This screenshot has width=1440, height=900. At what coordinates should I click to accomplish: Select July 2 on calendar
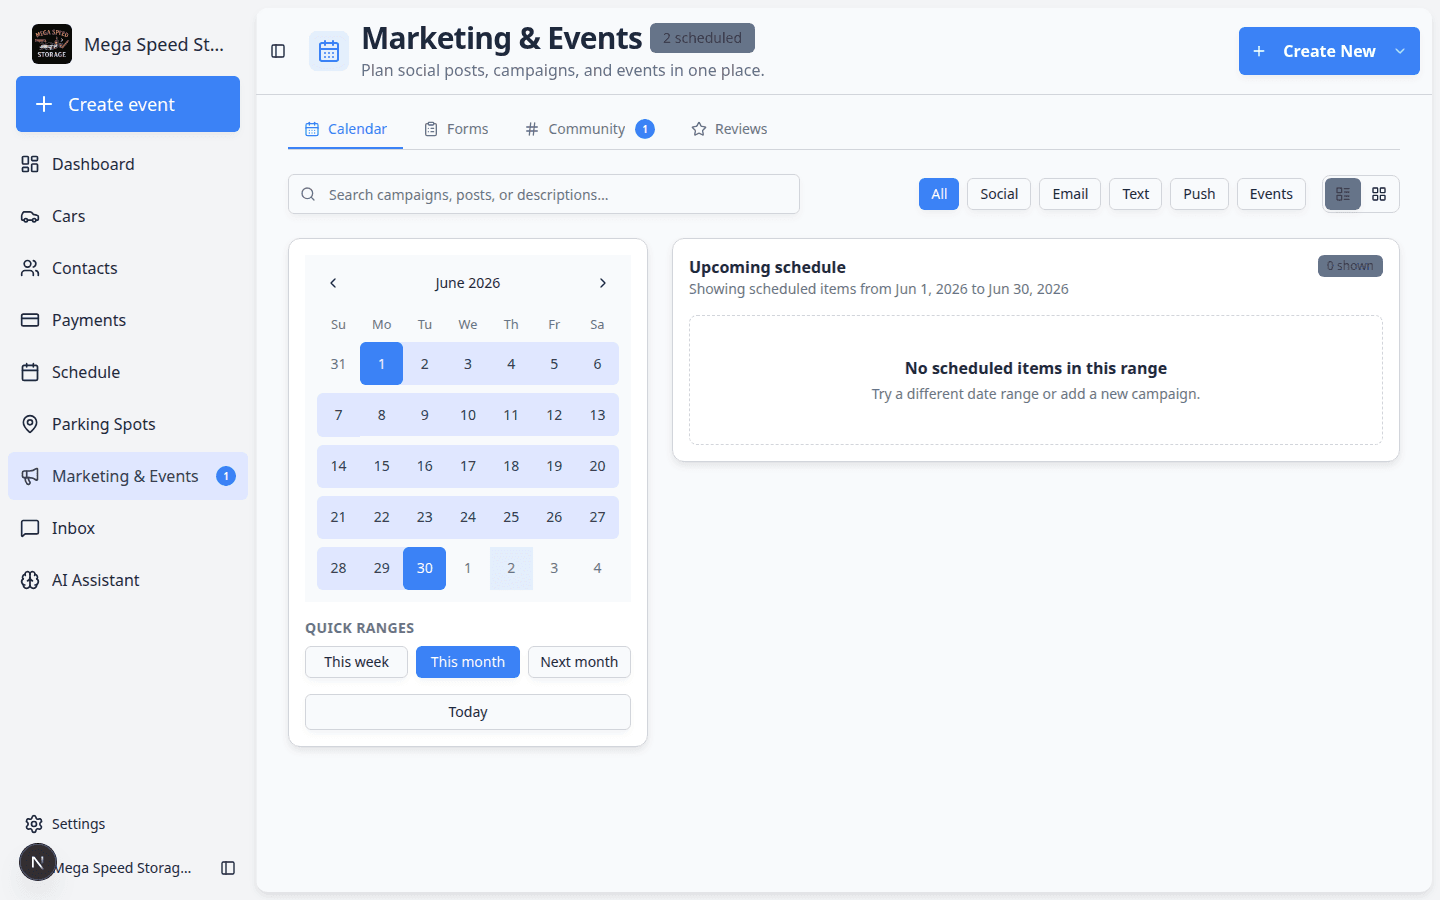pos(511,568)
